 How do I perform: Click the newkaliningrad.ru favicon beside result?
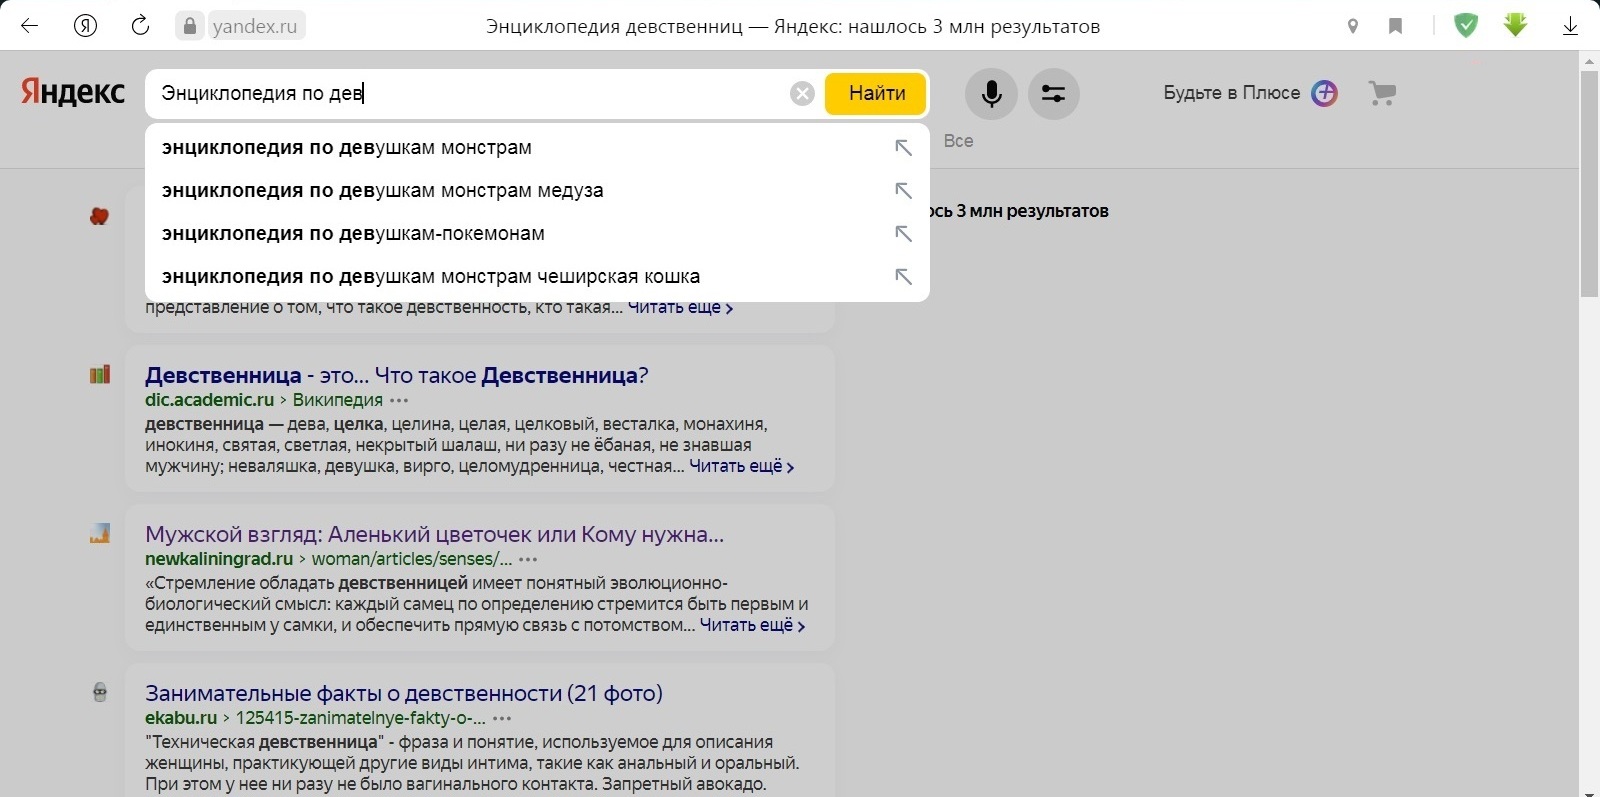pos(99,534)
